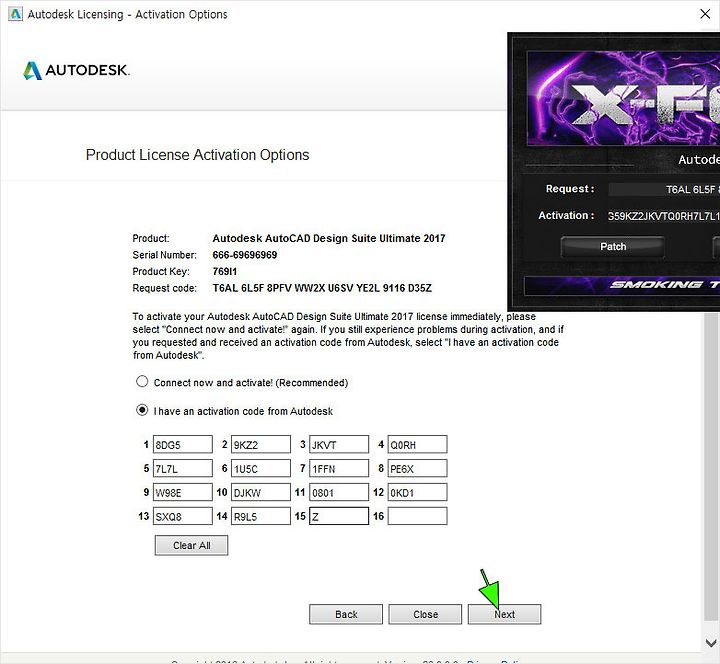The height and width of the screenshot is (664, 720).
Task: Select Connect now and activate radio button
Action: 142,382
